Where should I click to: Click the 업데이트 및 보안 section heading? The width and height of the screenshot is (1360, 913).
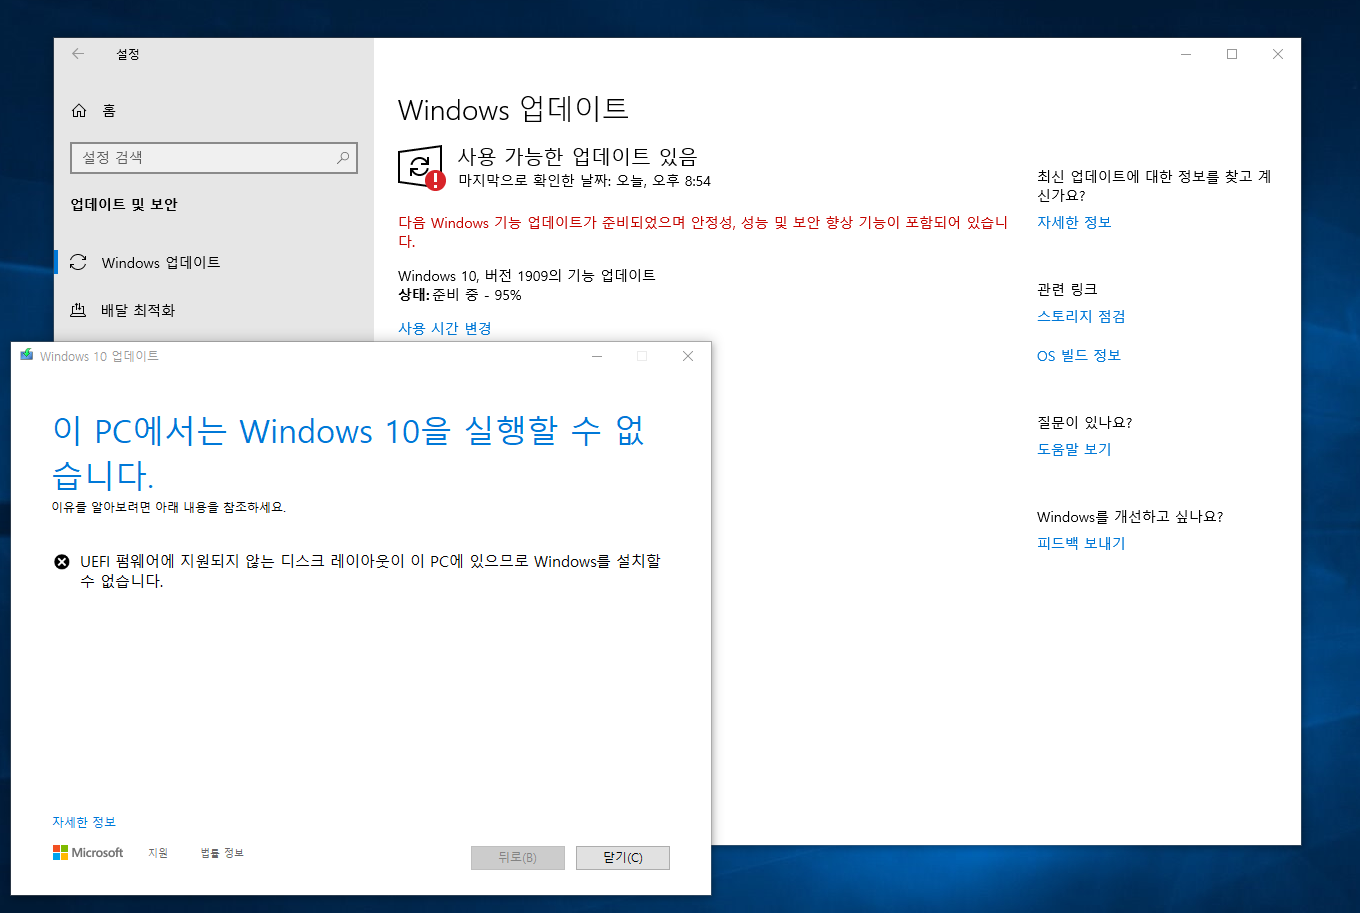click(x=124, y=204)
